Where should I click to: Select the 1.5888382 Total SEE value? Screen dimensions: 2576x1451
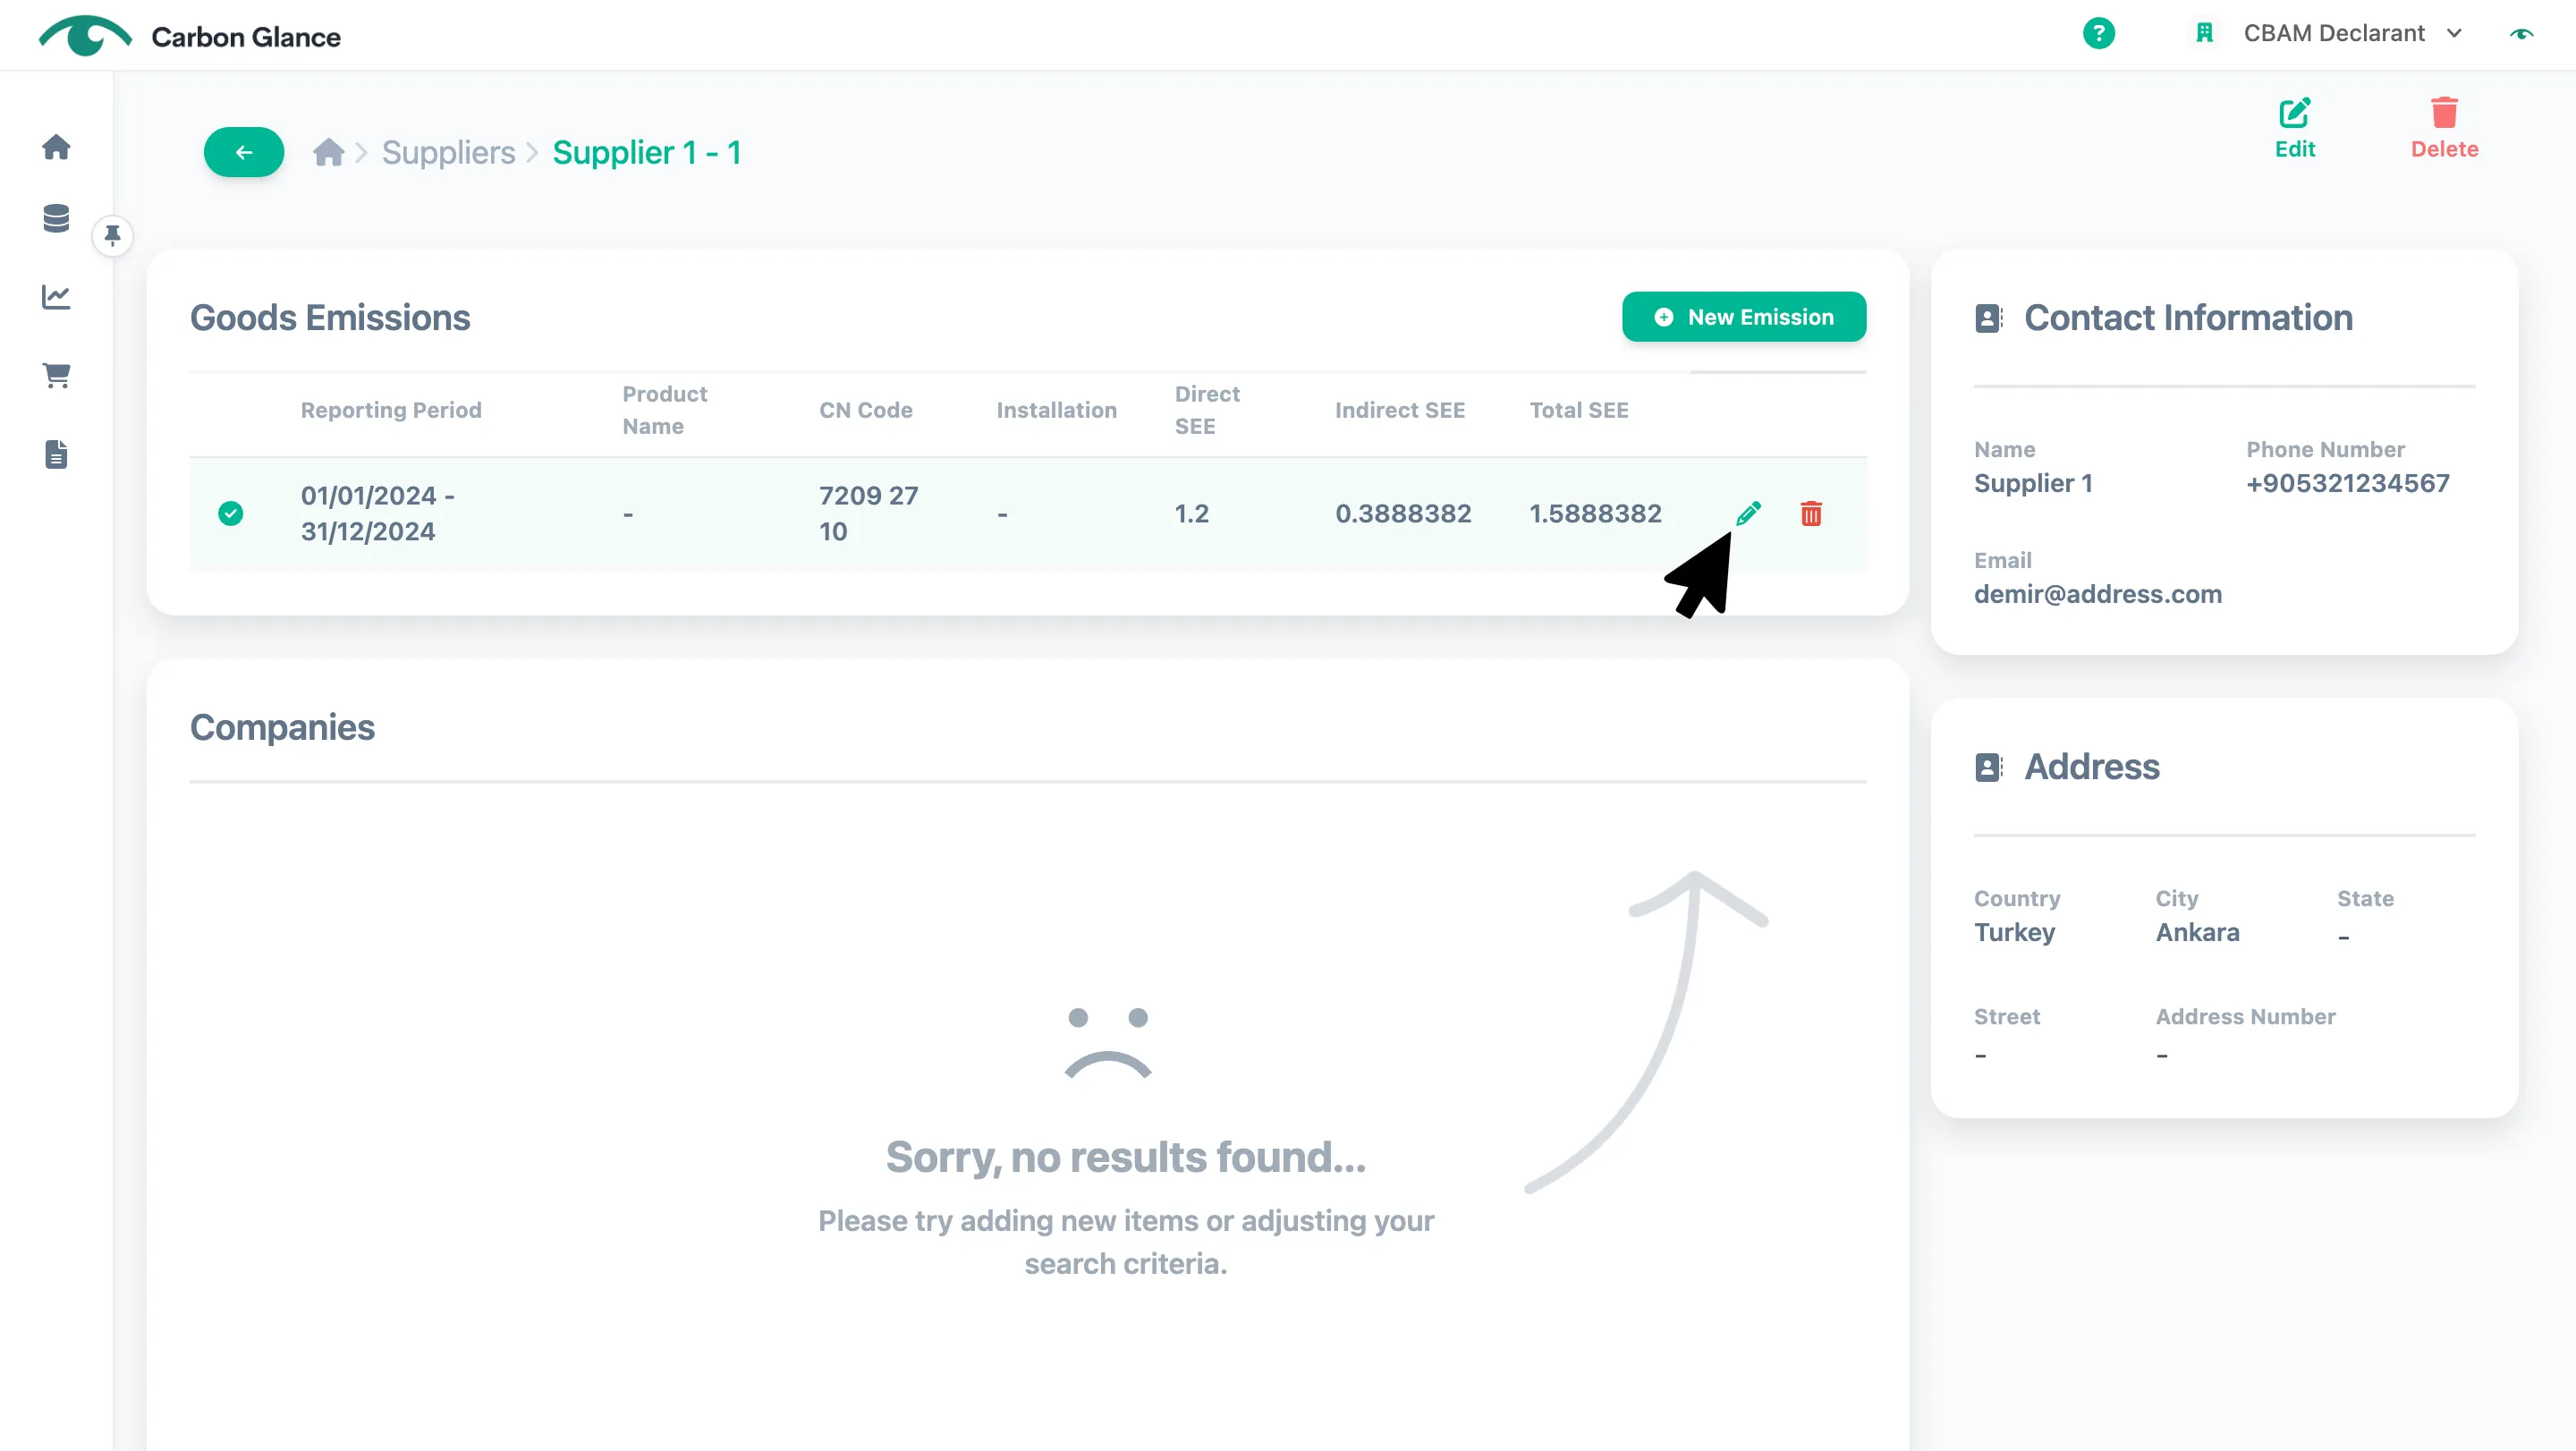(1595, 514)
